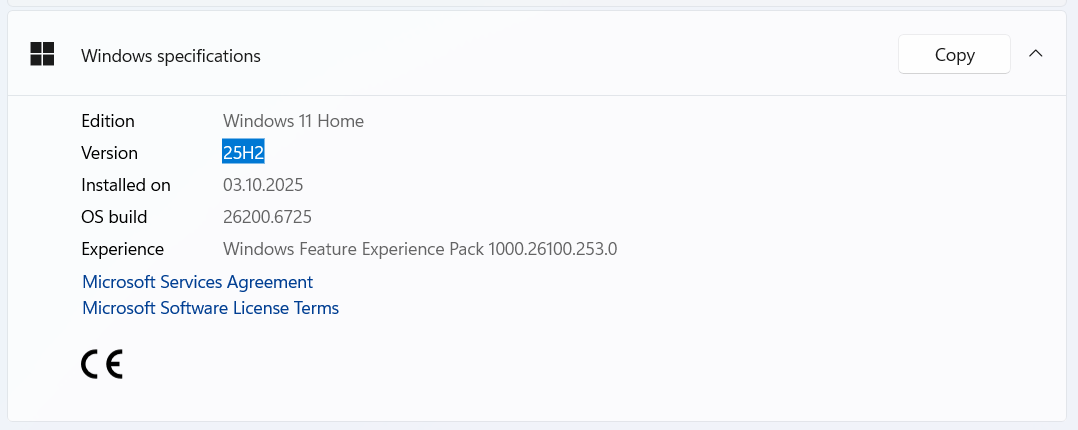The width and height of the screenshot is (1078, 430).
Task: Click the CE certification mark
Action: (101, 365)
